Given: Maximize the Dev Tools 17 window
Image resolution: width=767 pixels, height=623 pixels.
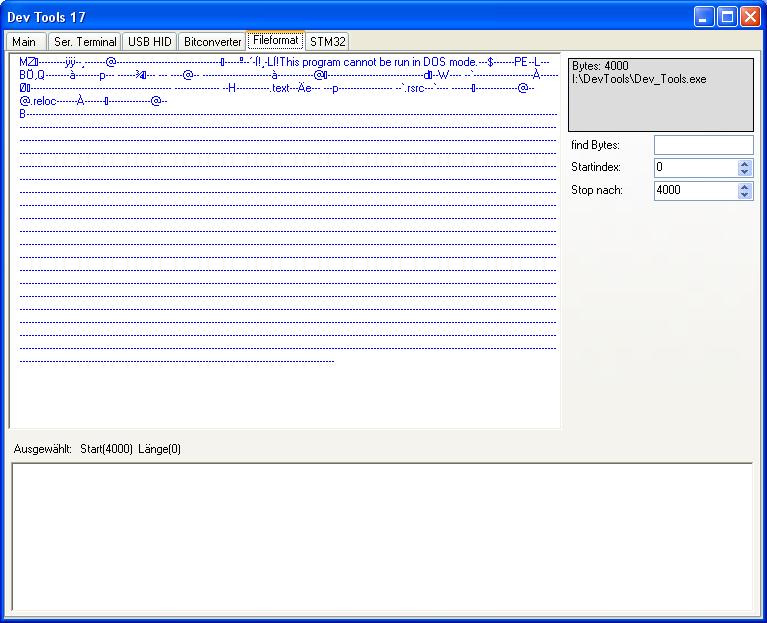Looking at the screenshot, I should point(727,16).
